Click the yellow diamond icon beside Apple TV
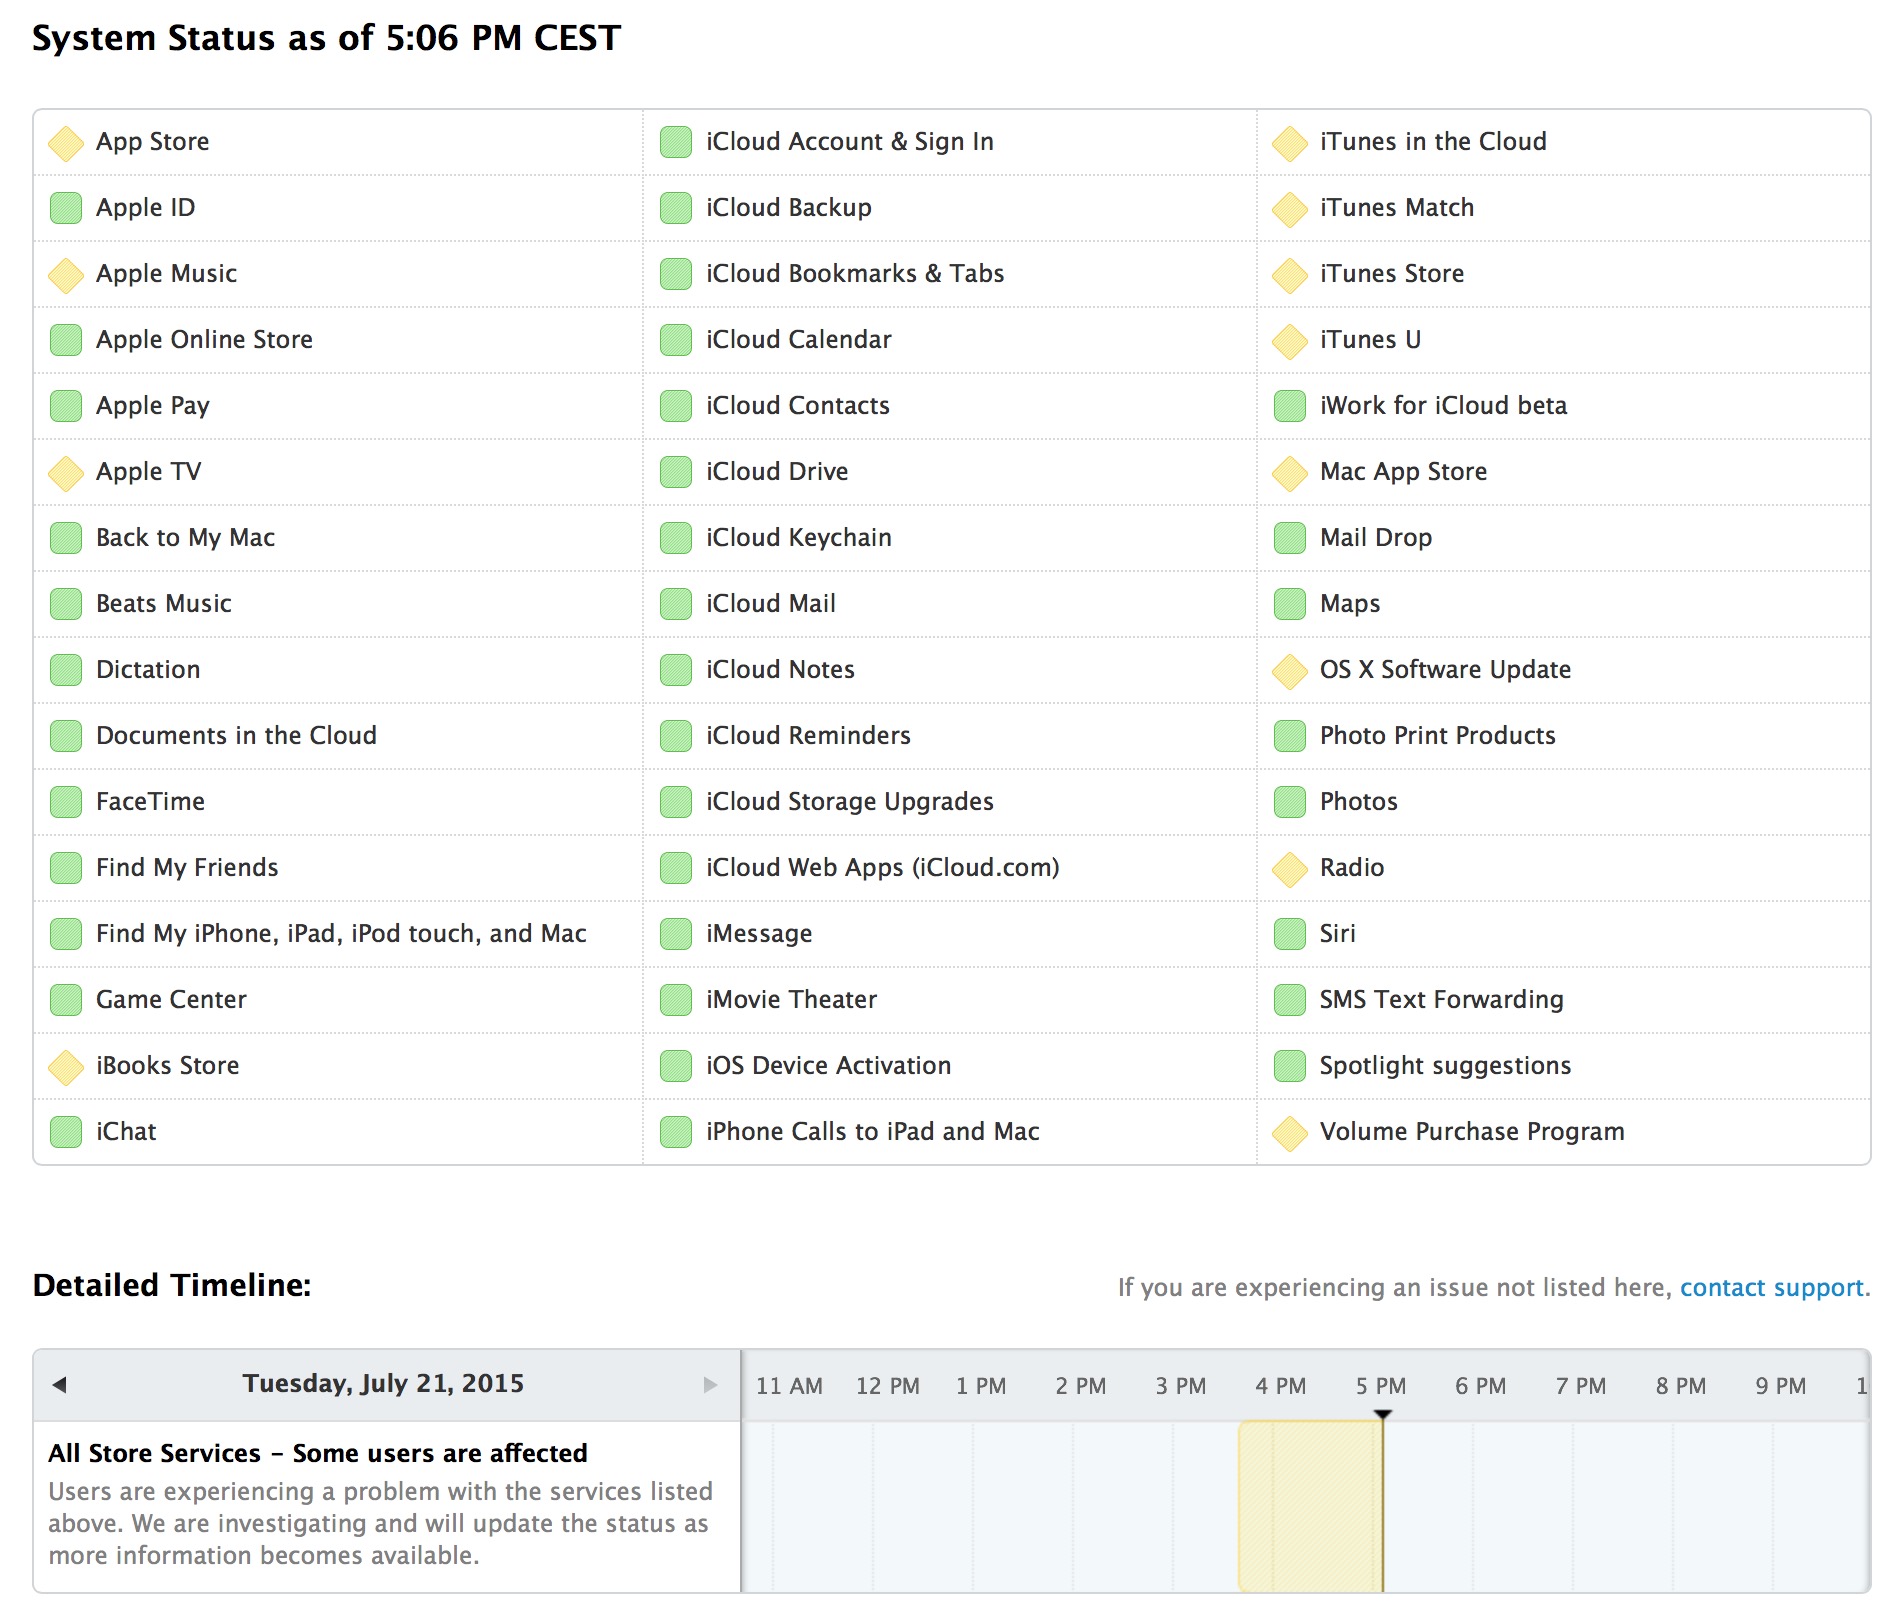Image resolution: width=1890 pixels, height=1608 pixels. (x=66, y=473)
